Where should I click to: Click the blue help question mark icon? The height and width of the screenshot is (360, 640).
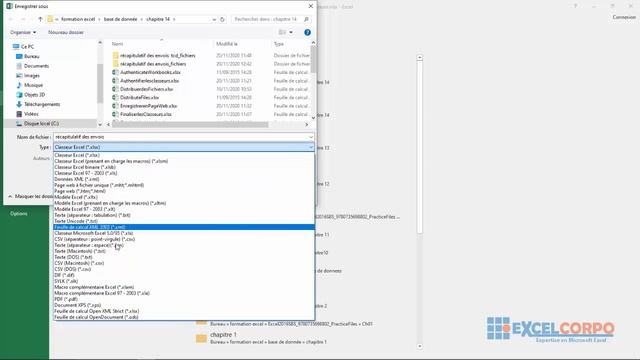coord(307,32)
